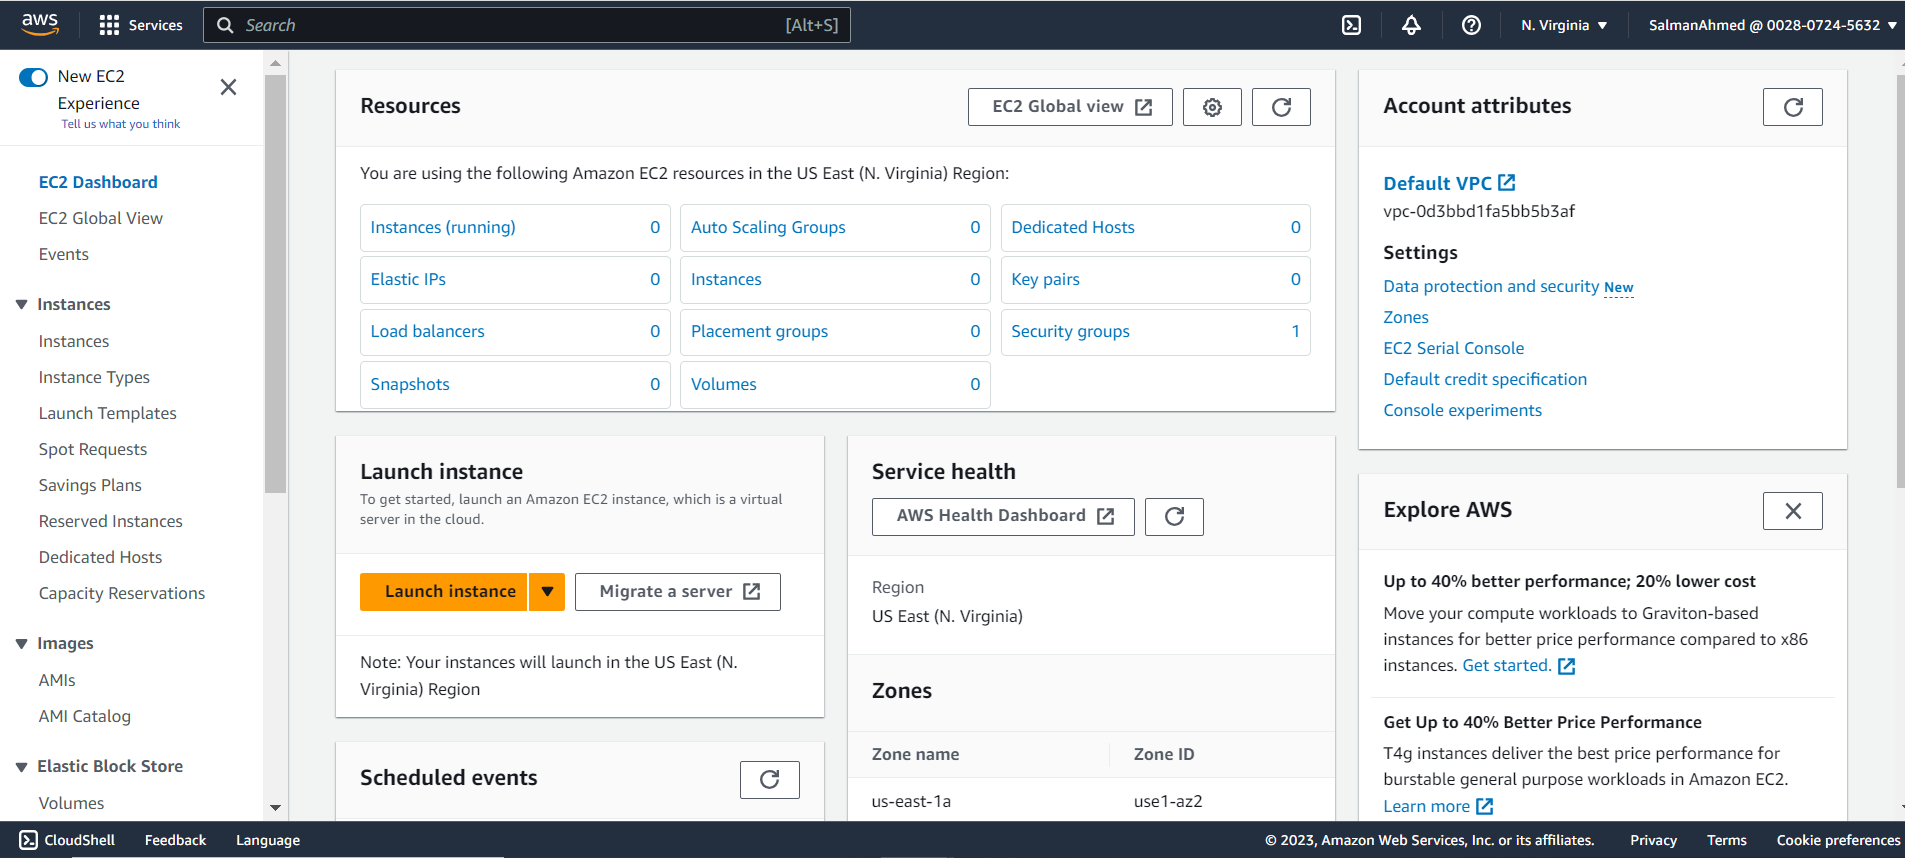Click Migrate a server button
This screenshot has height=858, width=1905.
click(677, 592)
